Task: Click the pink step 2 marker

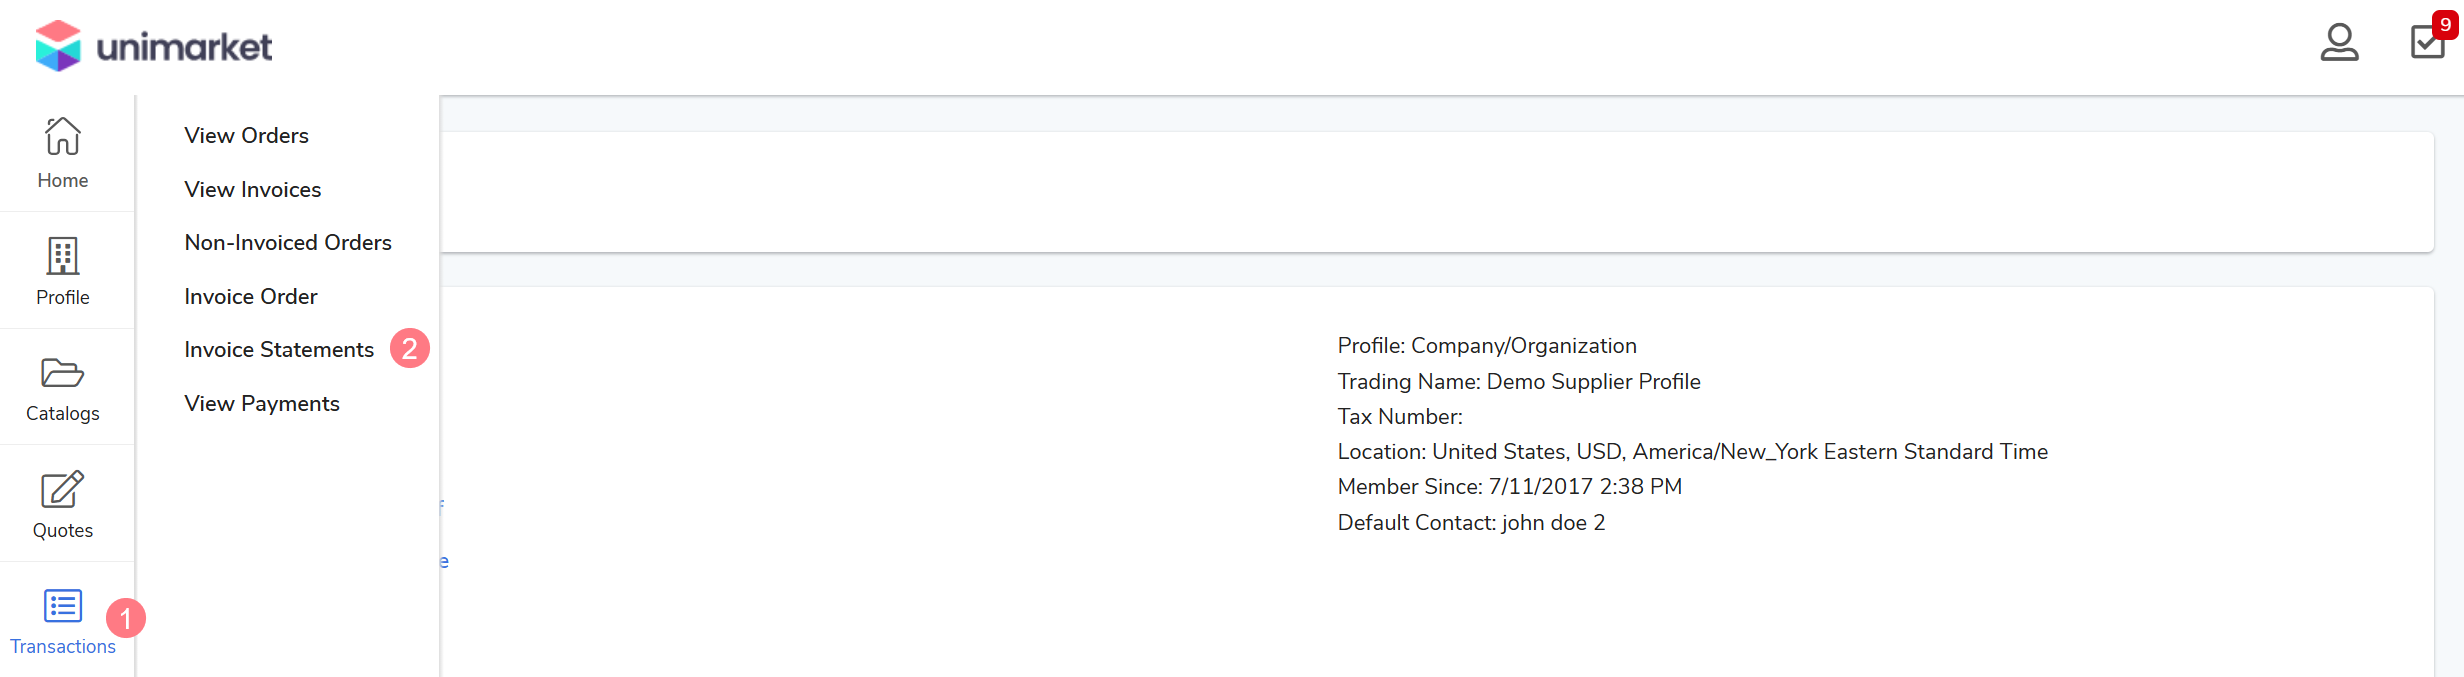Action: pos(409,348)
